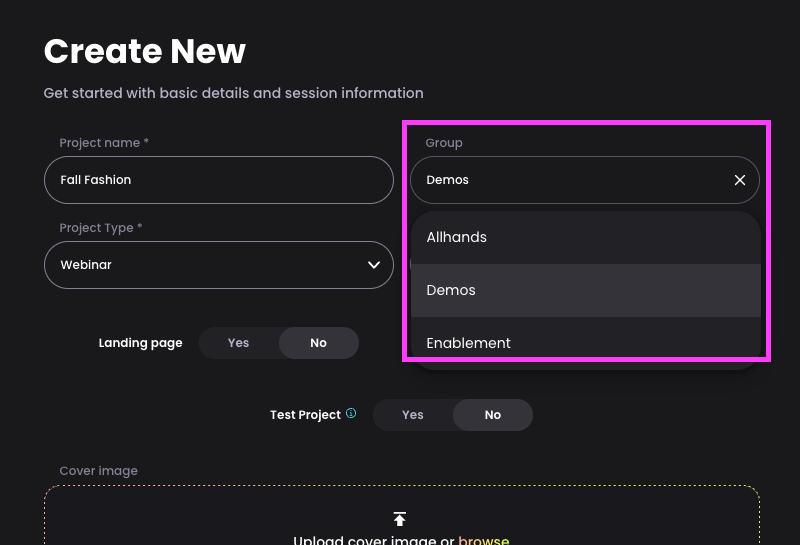
Task: Click the Project Type label
Action: pyautogui.click(x=101, y=228)
